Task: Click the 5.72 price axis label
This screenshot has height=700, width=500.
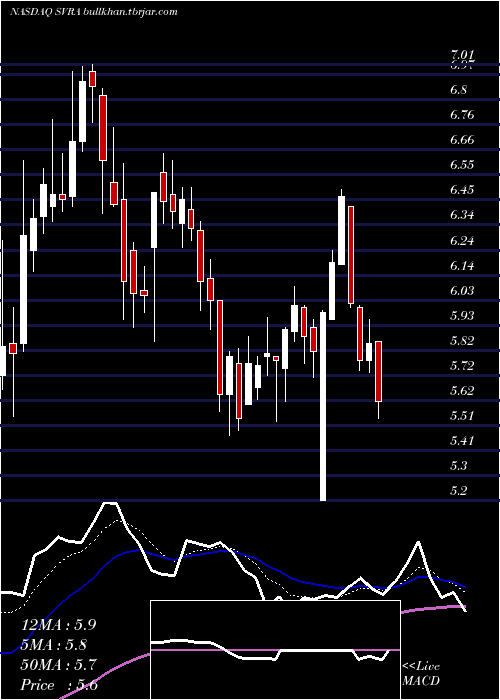Action: click(x=462, y=366)
